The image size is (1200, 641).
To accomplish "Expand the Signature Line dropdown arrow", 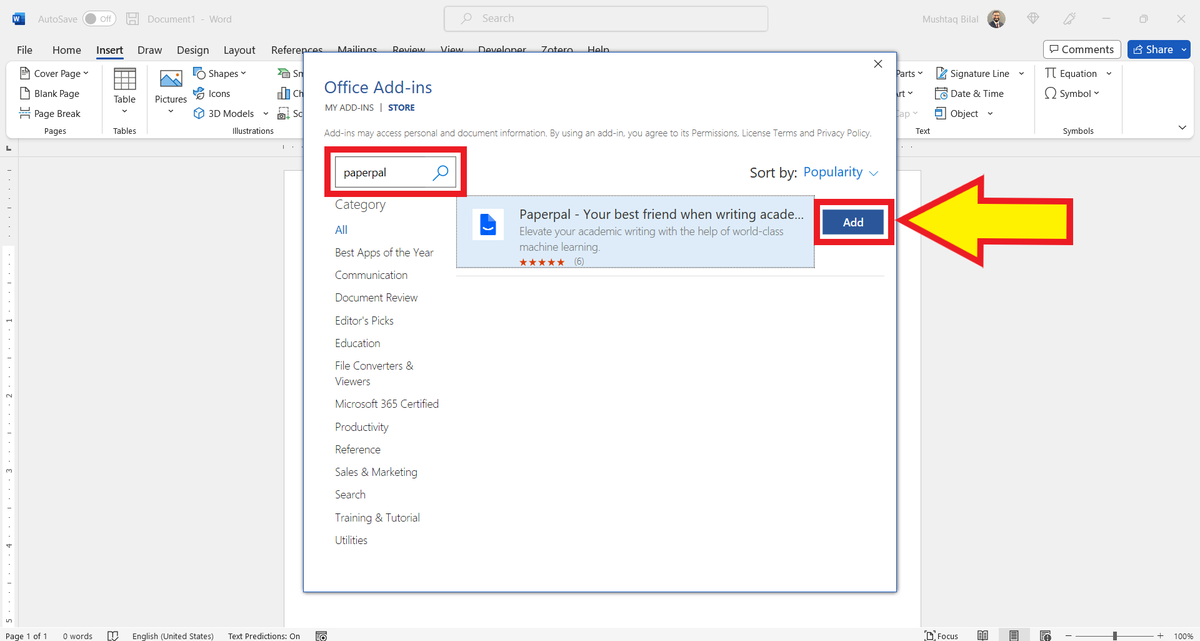I will (1021, 73).
